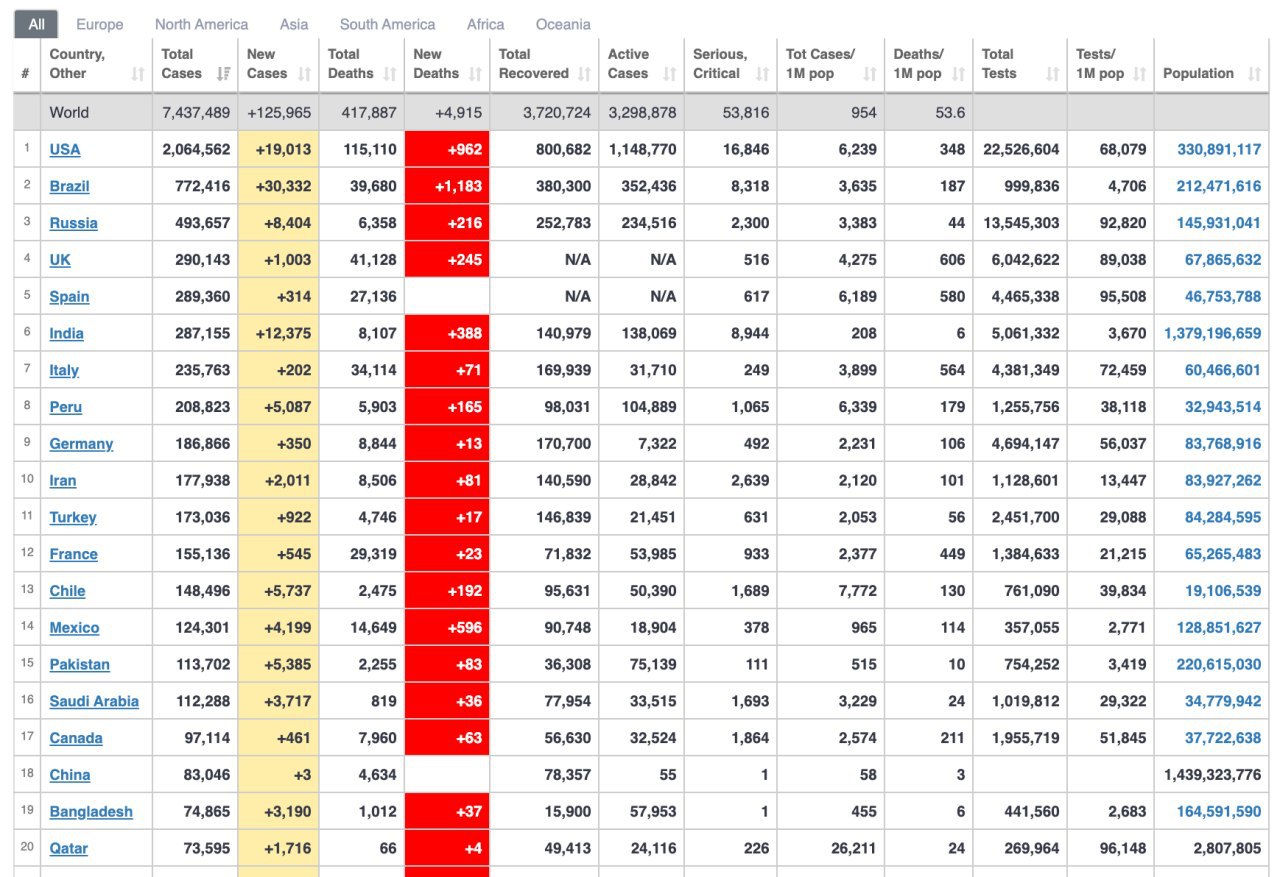Switch to the Asia tab
This screenshot has height=877, width=1280.
pyautogui.click(x=294, y=24)
